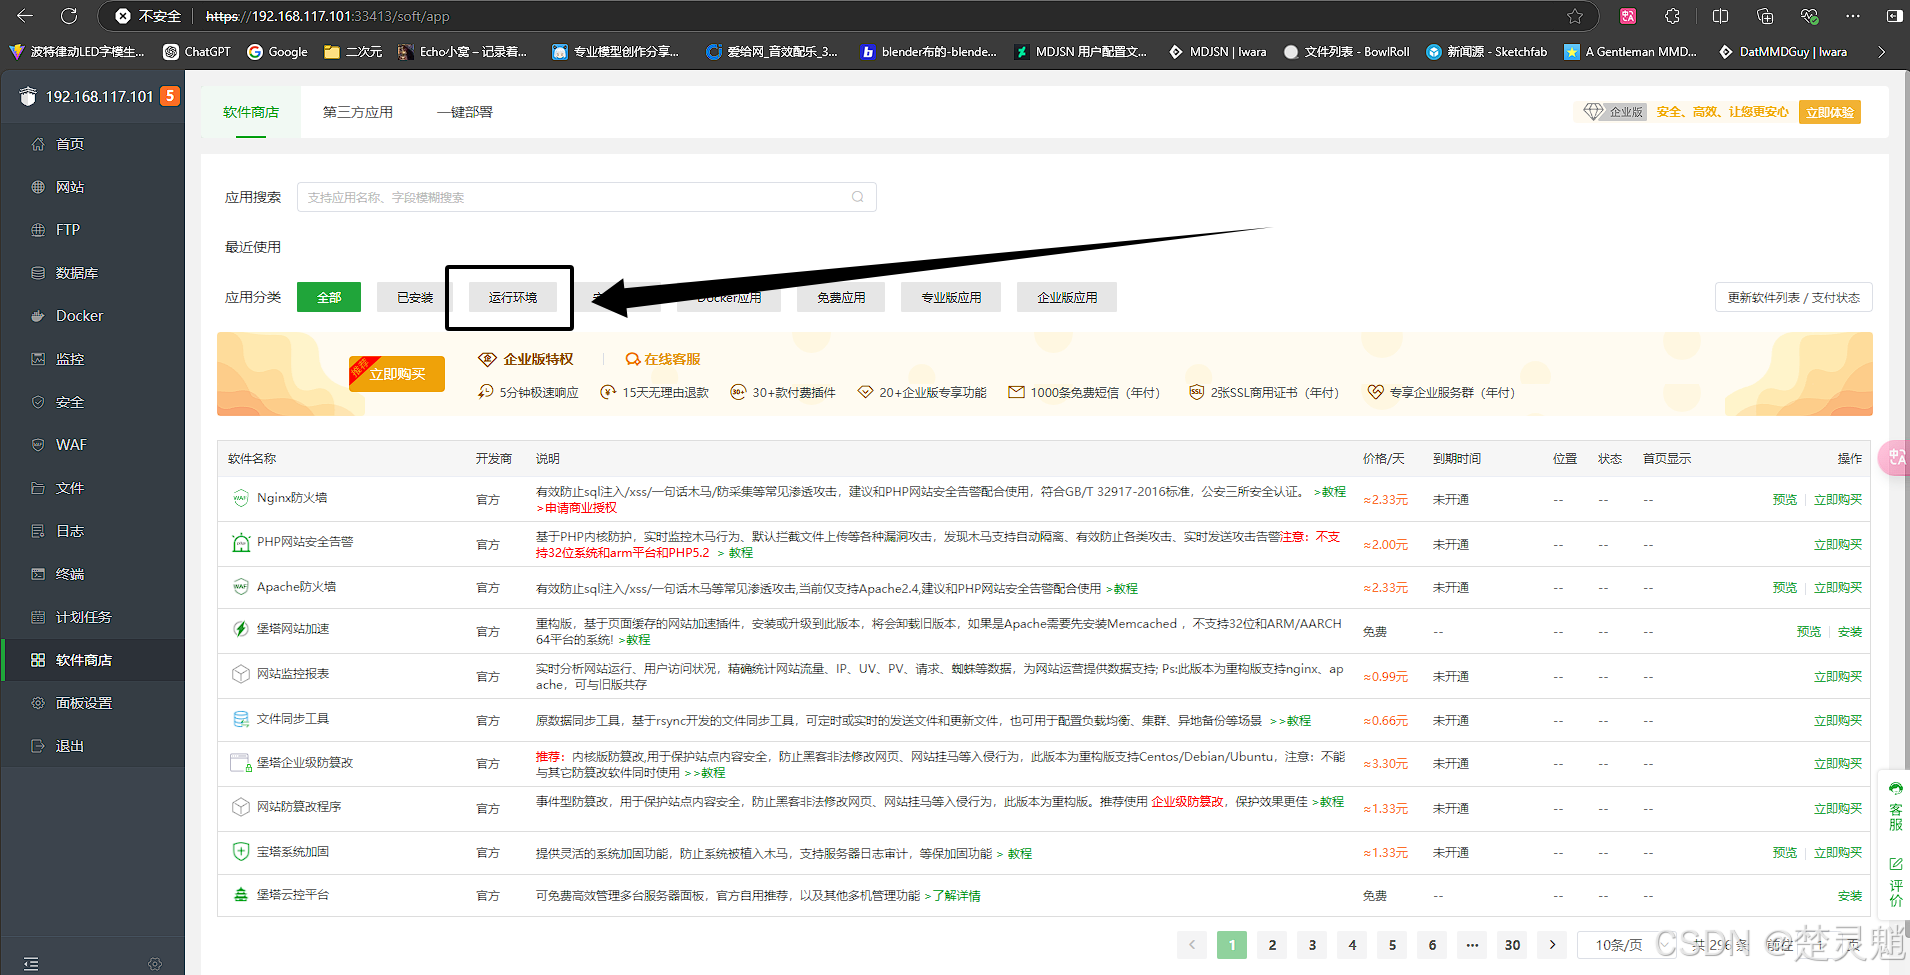Filter by 免费应用 category
The image size is (1910, 975).
(841, 297)
